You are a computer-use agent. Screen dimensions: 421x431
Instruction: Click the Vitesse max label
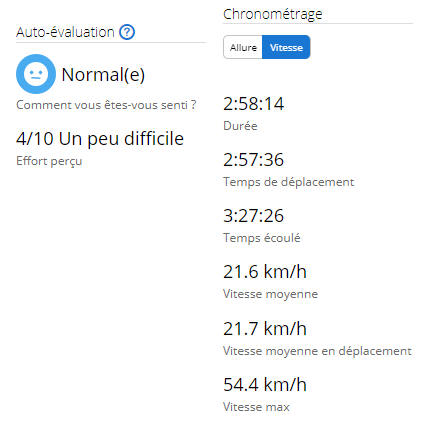256,407
